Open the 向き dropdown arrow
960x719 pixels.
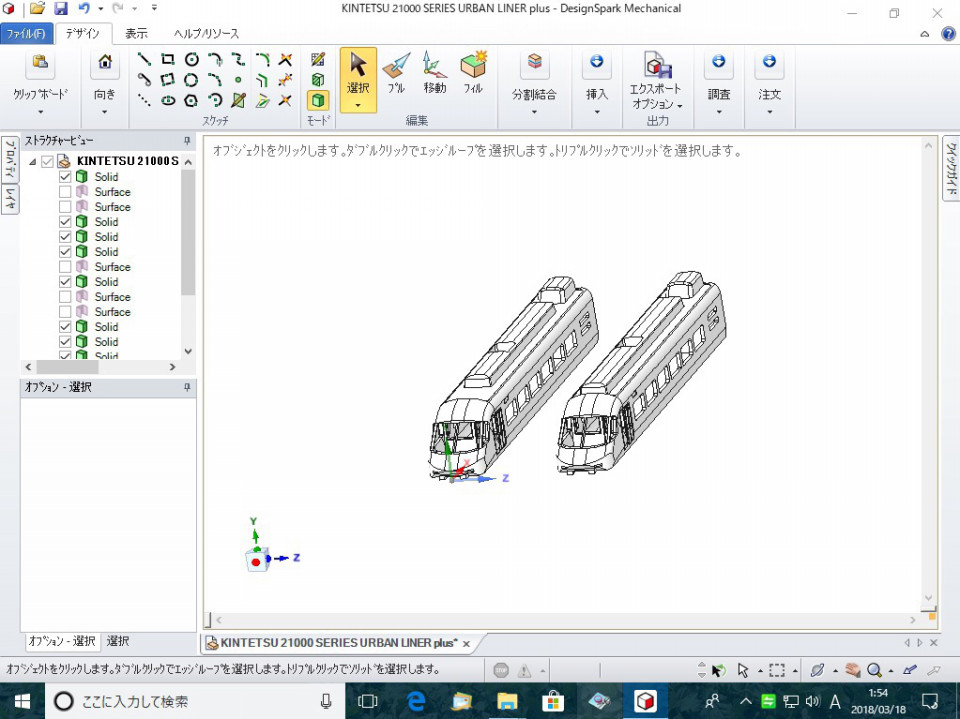pyautogui.click(x=105, y=112)
